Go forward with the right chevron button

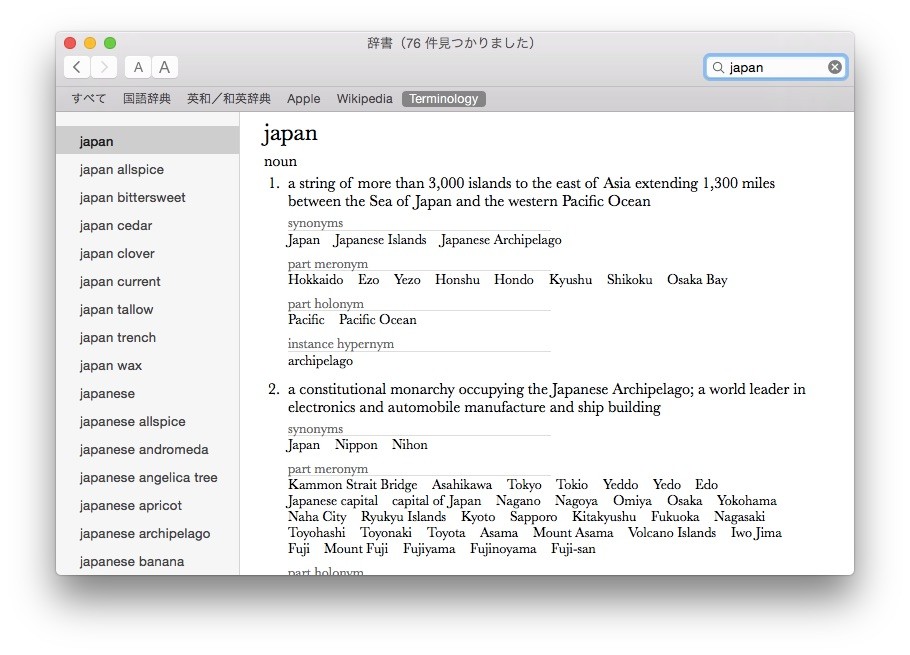[104, 67]
